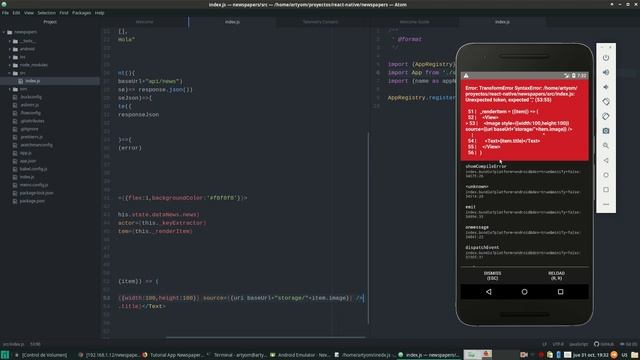Click the clipboard tray icon in the taskbar

(550, 355)
